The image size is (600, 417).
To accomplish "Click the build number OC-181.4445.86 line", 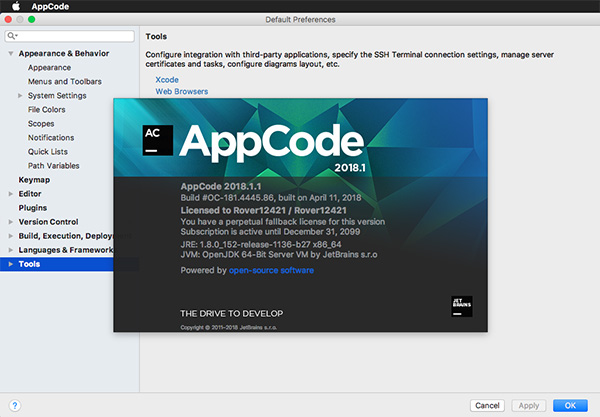I will [x=271, y=198].
